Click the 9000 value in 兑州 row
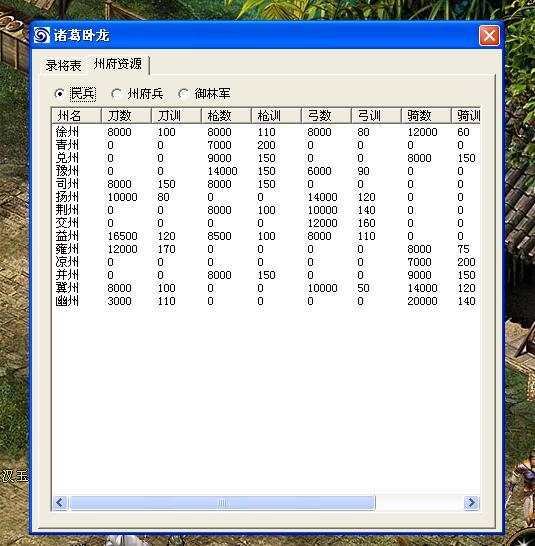The image size is (535, 546). tap(219, 158)
